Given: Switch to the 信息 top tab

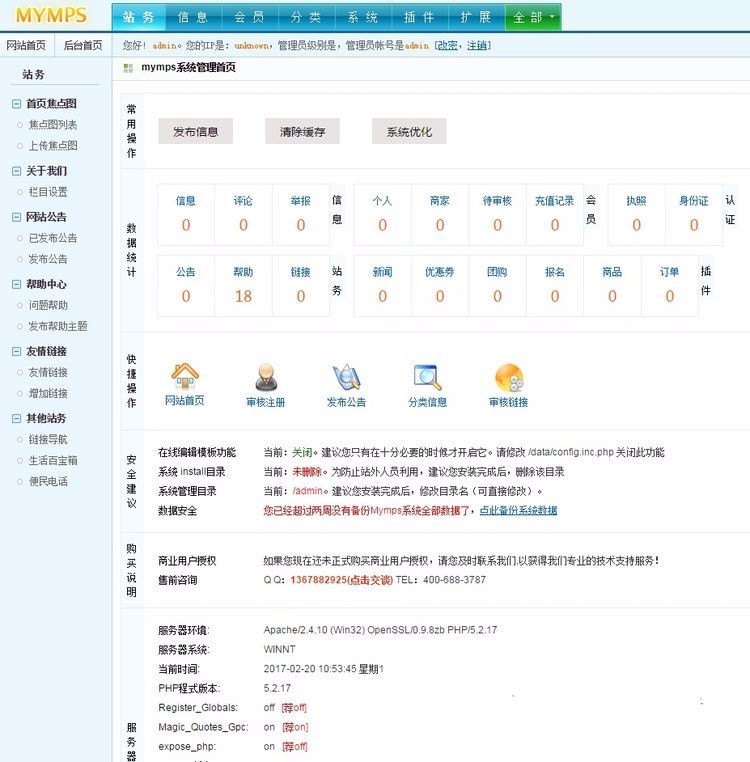Looking at the screenshot, I should 193,17.
